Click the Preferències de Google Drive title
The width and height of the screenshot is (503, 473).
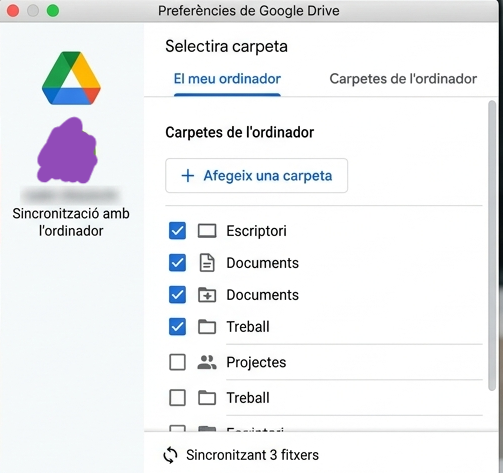249,11
